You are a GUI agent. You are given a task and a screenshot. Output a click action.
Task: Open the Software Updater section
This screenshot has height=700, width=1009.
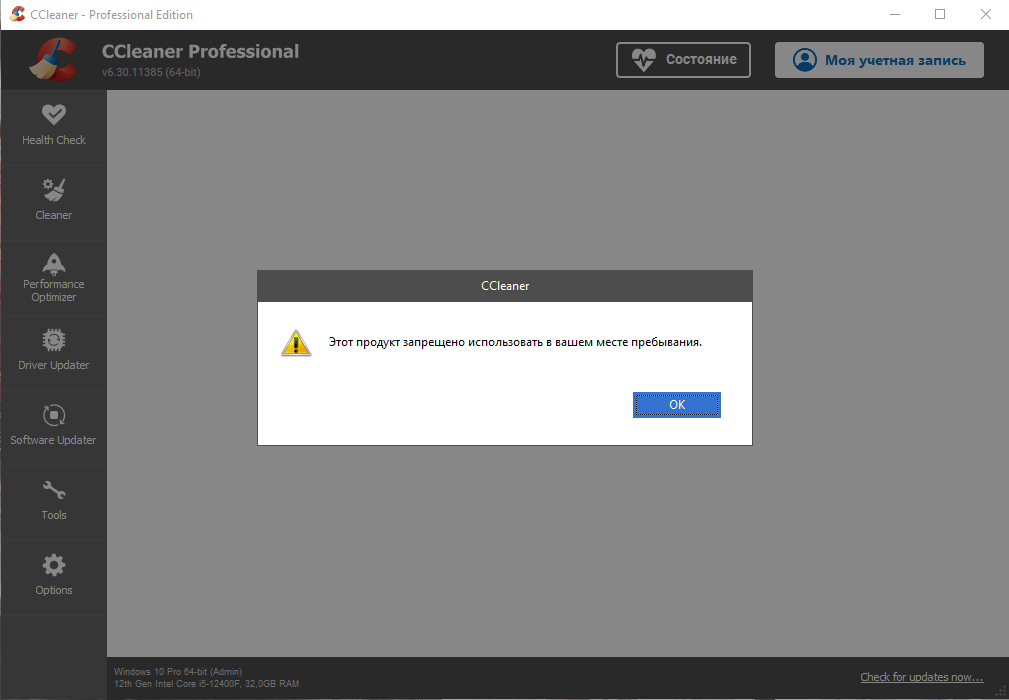[x=53, y=428]
